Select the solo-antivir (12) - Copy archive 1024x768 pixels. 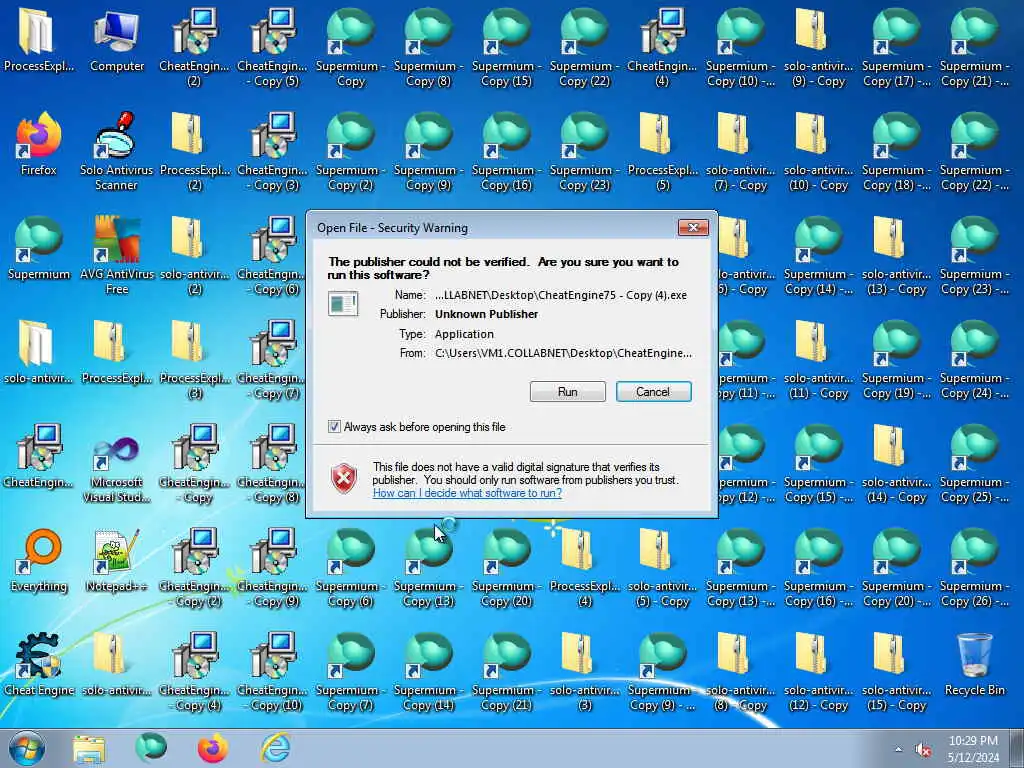click(818, 671)
